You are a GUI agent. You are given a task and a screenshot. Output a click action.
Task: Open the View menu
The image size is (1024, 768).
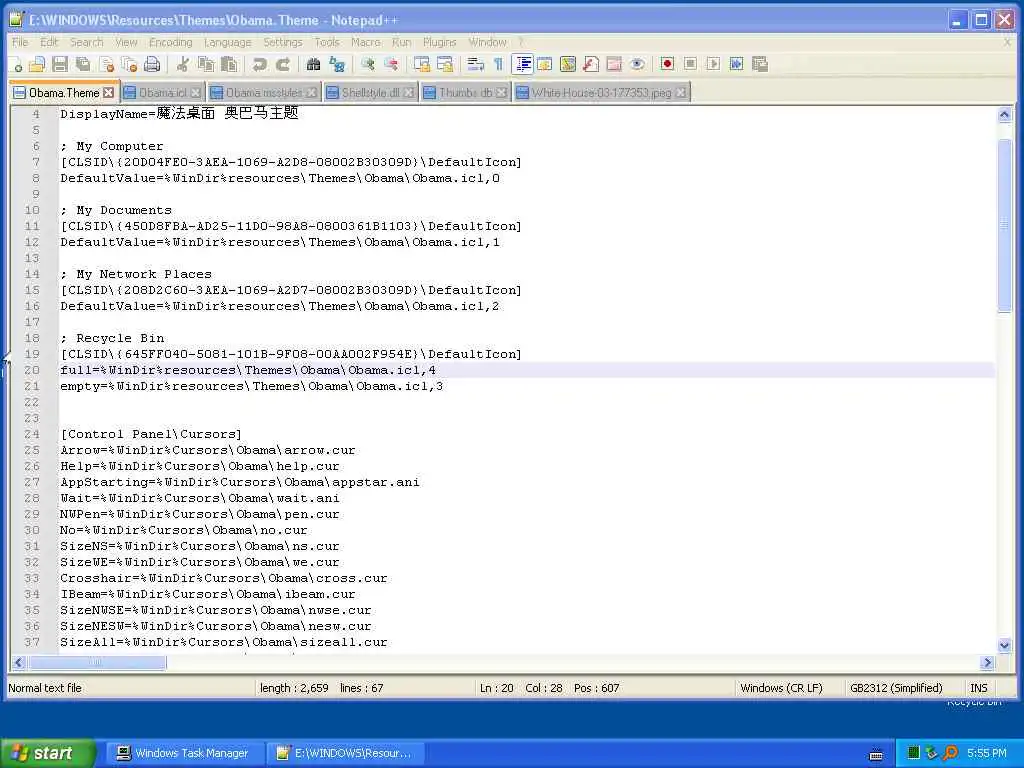[x=126, y=42]
